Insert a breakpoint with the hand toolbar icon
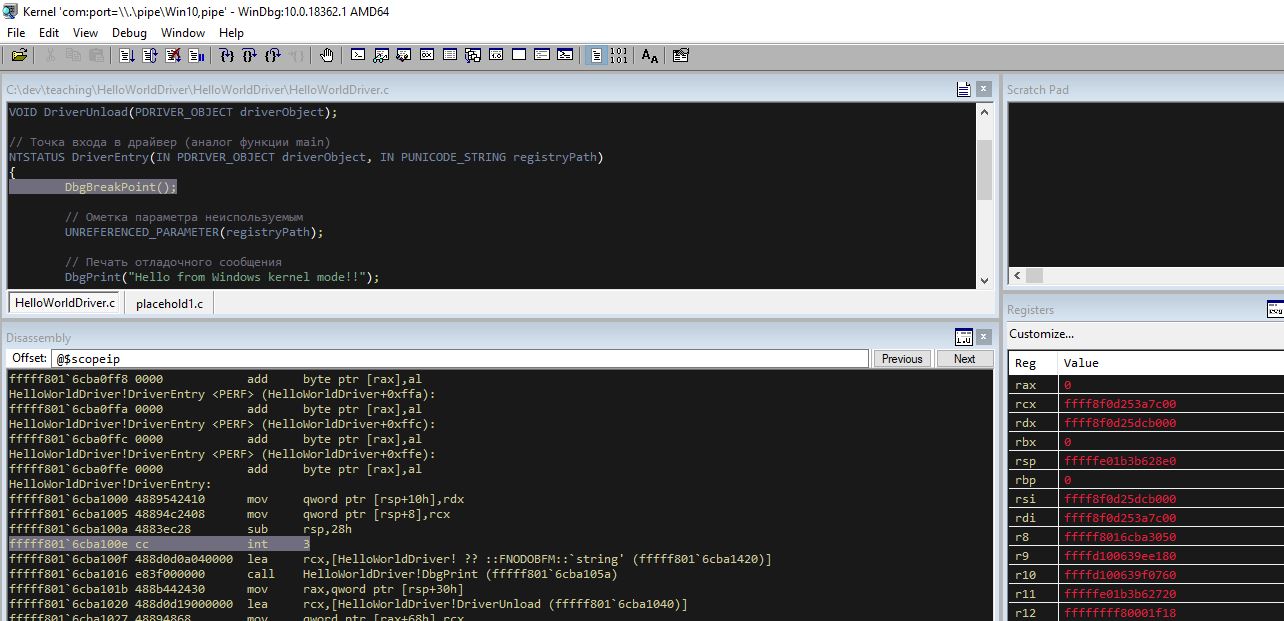Viewport: 1284px width, 621px height. pyautogui.click(x=327, y=55)
